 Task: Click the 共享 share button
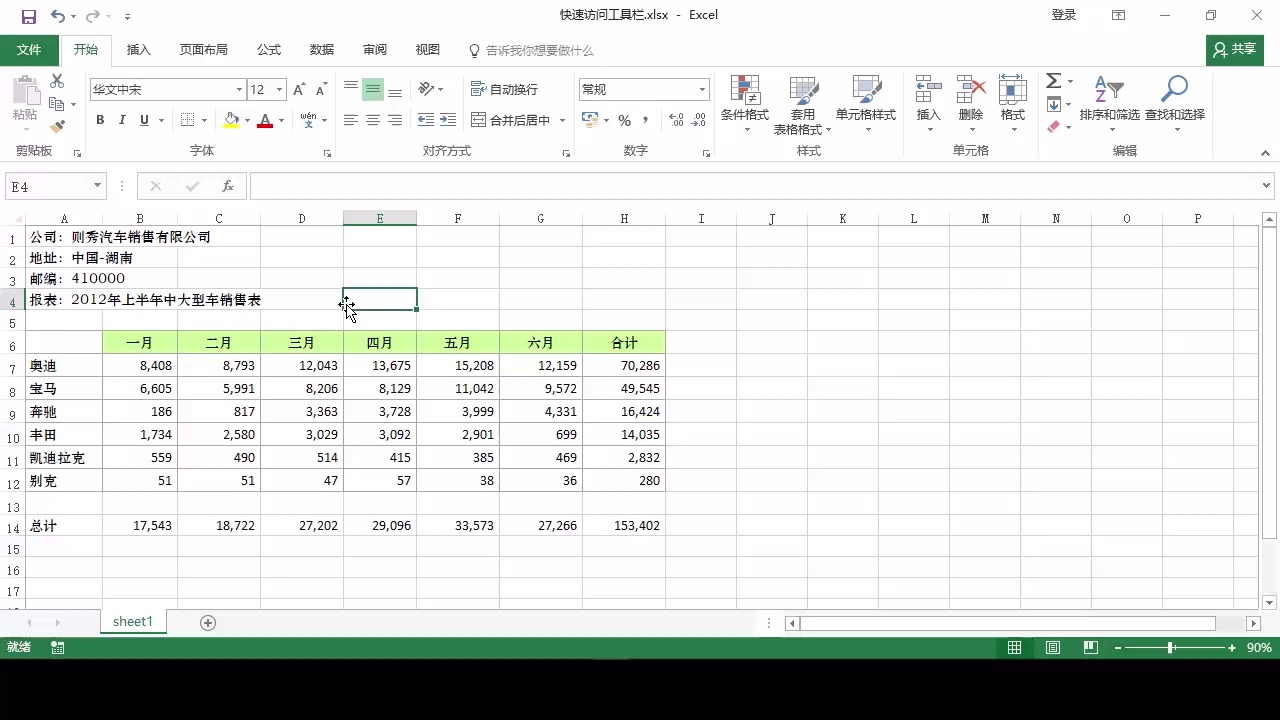(x=1234, y=49)
